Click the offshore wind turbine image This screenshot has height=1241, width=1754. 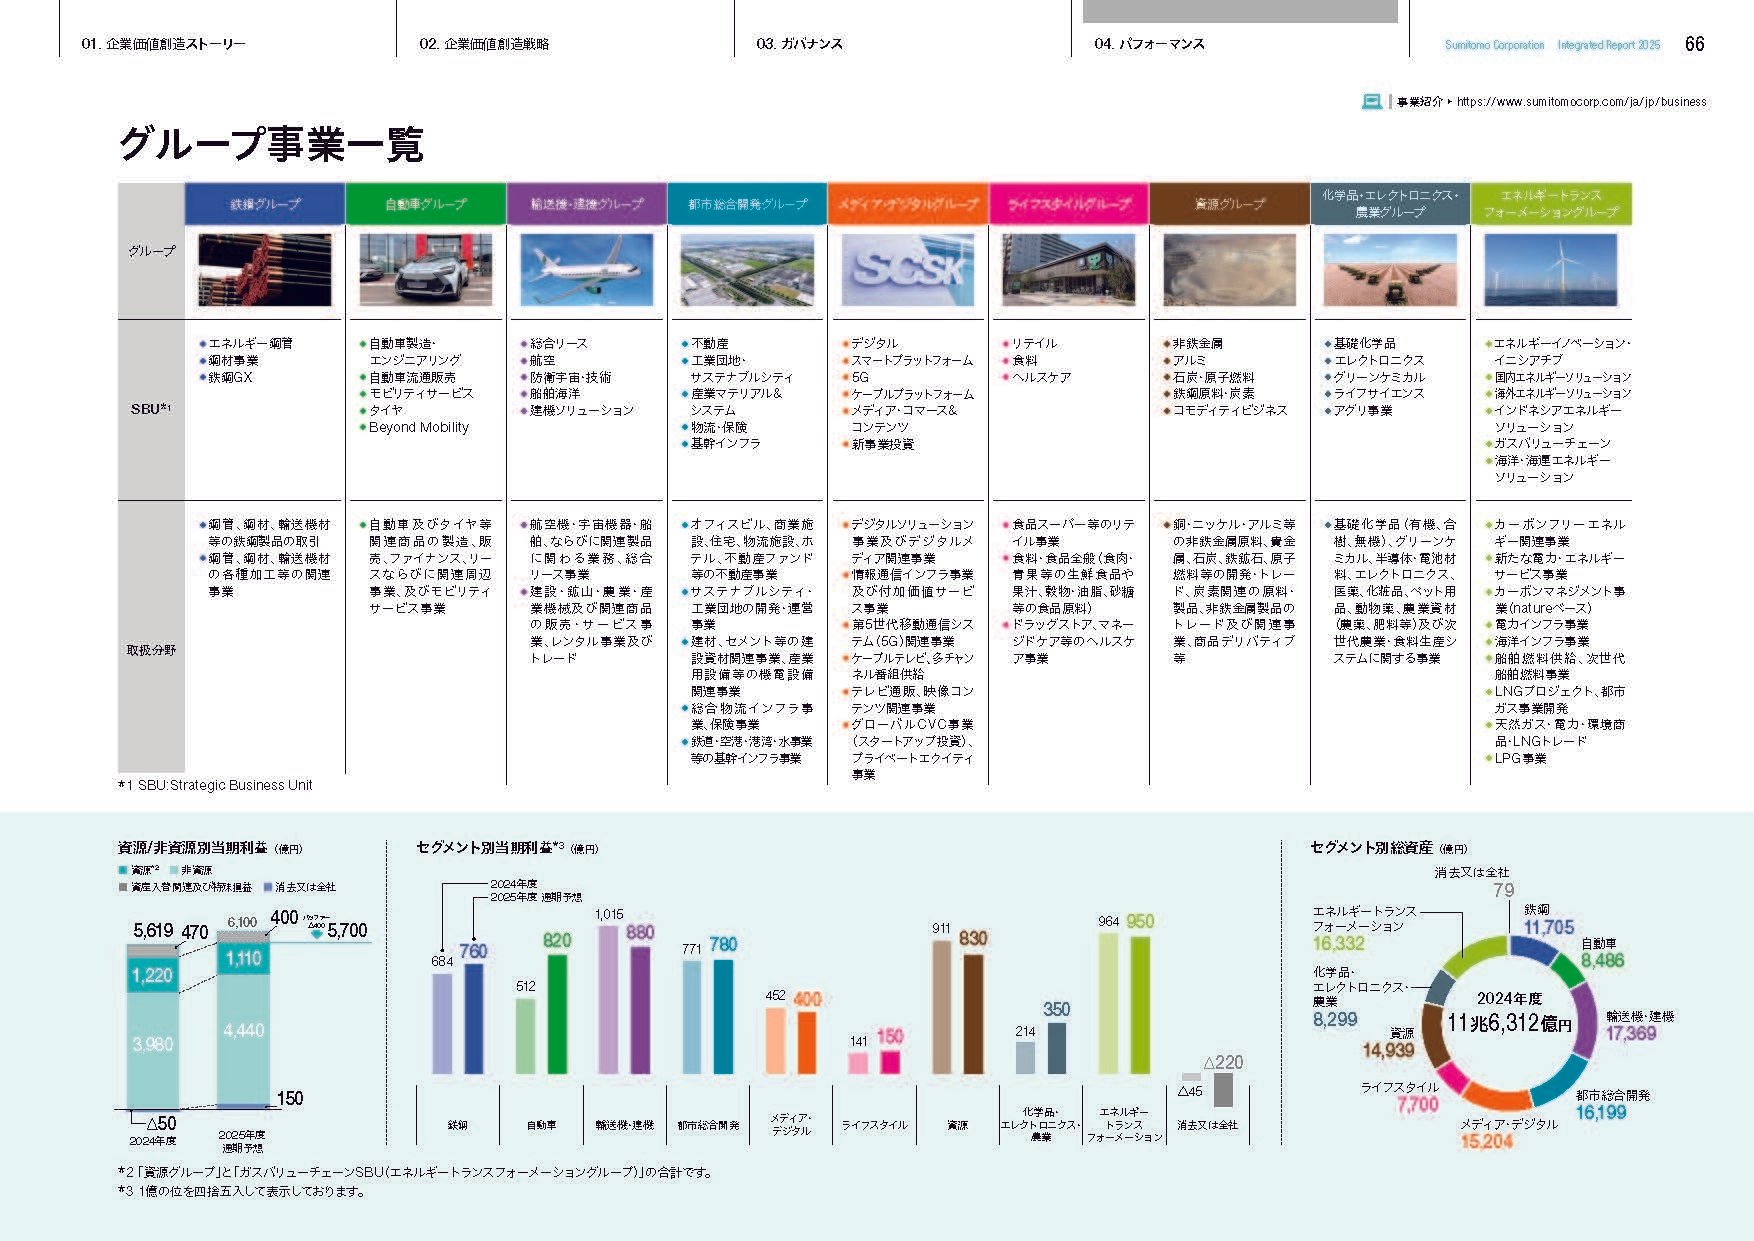[1551, 271]
